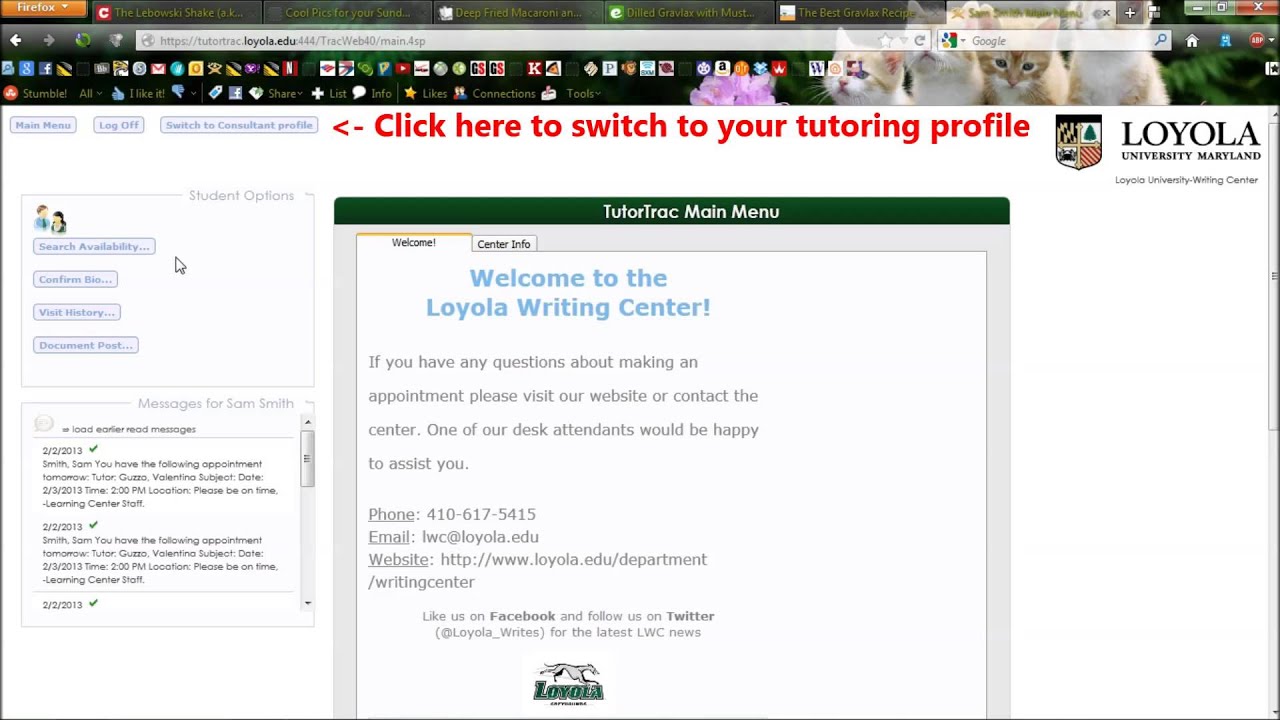The height and width of the screenshot is (720, 1280).
Task: Click the Main Menu button
Action: [43, 125]
